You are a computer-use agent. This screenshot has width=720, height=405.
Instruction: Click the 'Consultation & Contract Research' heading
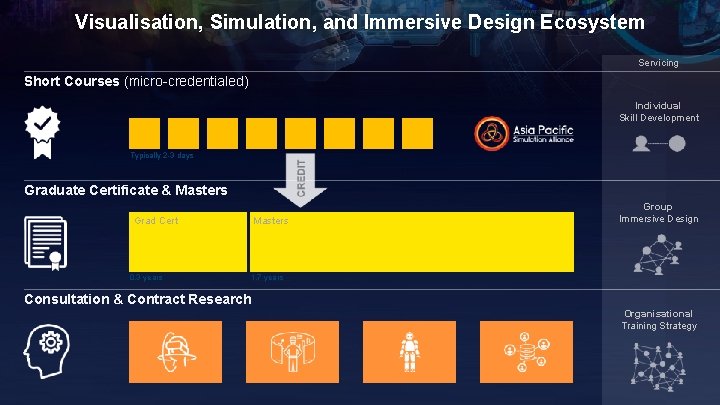(138, 299)
